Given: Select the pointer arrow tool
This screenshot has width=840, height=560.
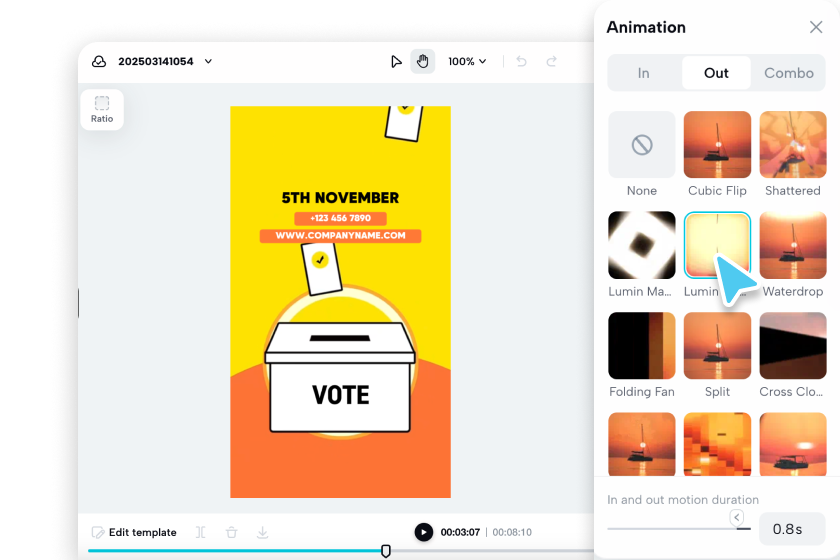Looking at the screenshot, I should click(x=396, y=62).
